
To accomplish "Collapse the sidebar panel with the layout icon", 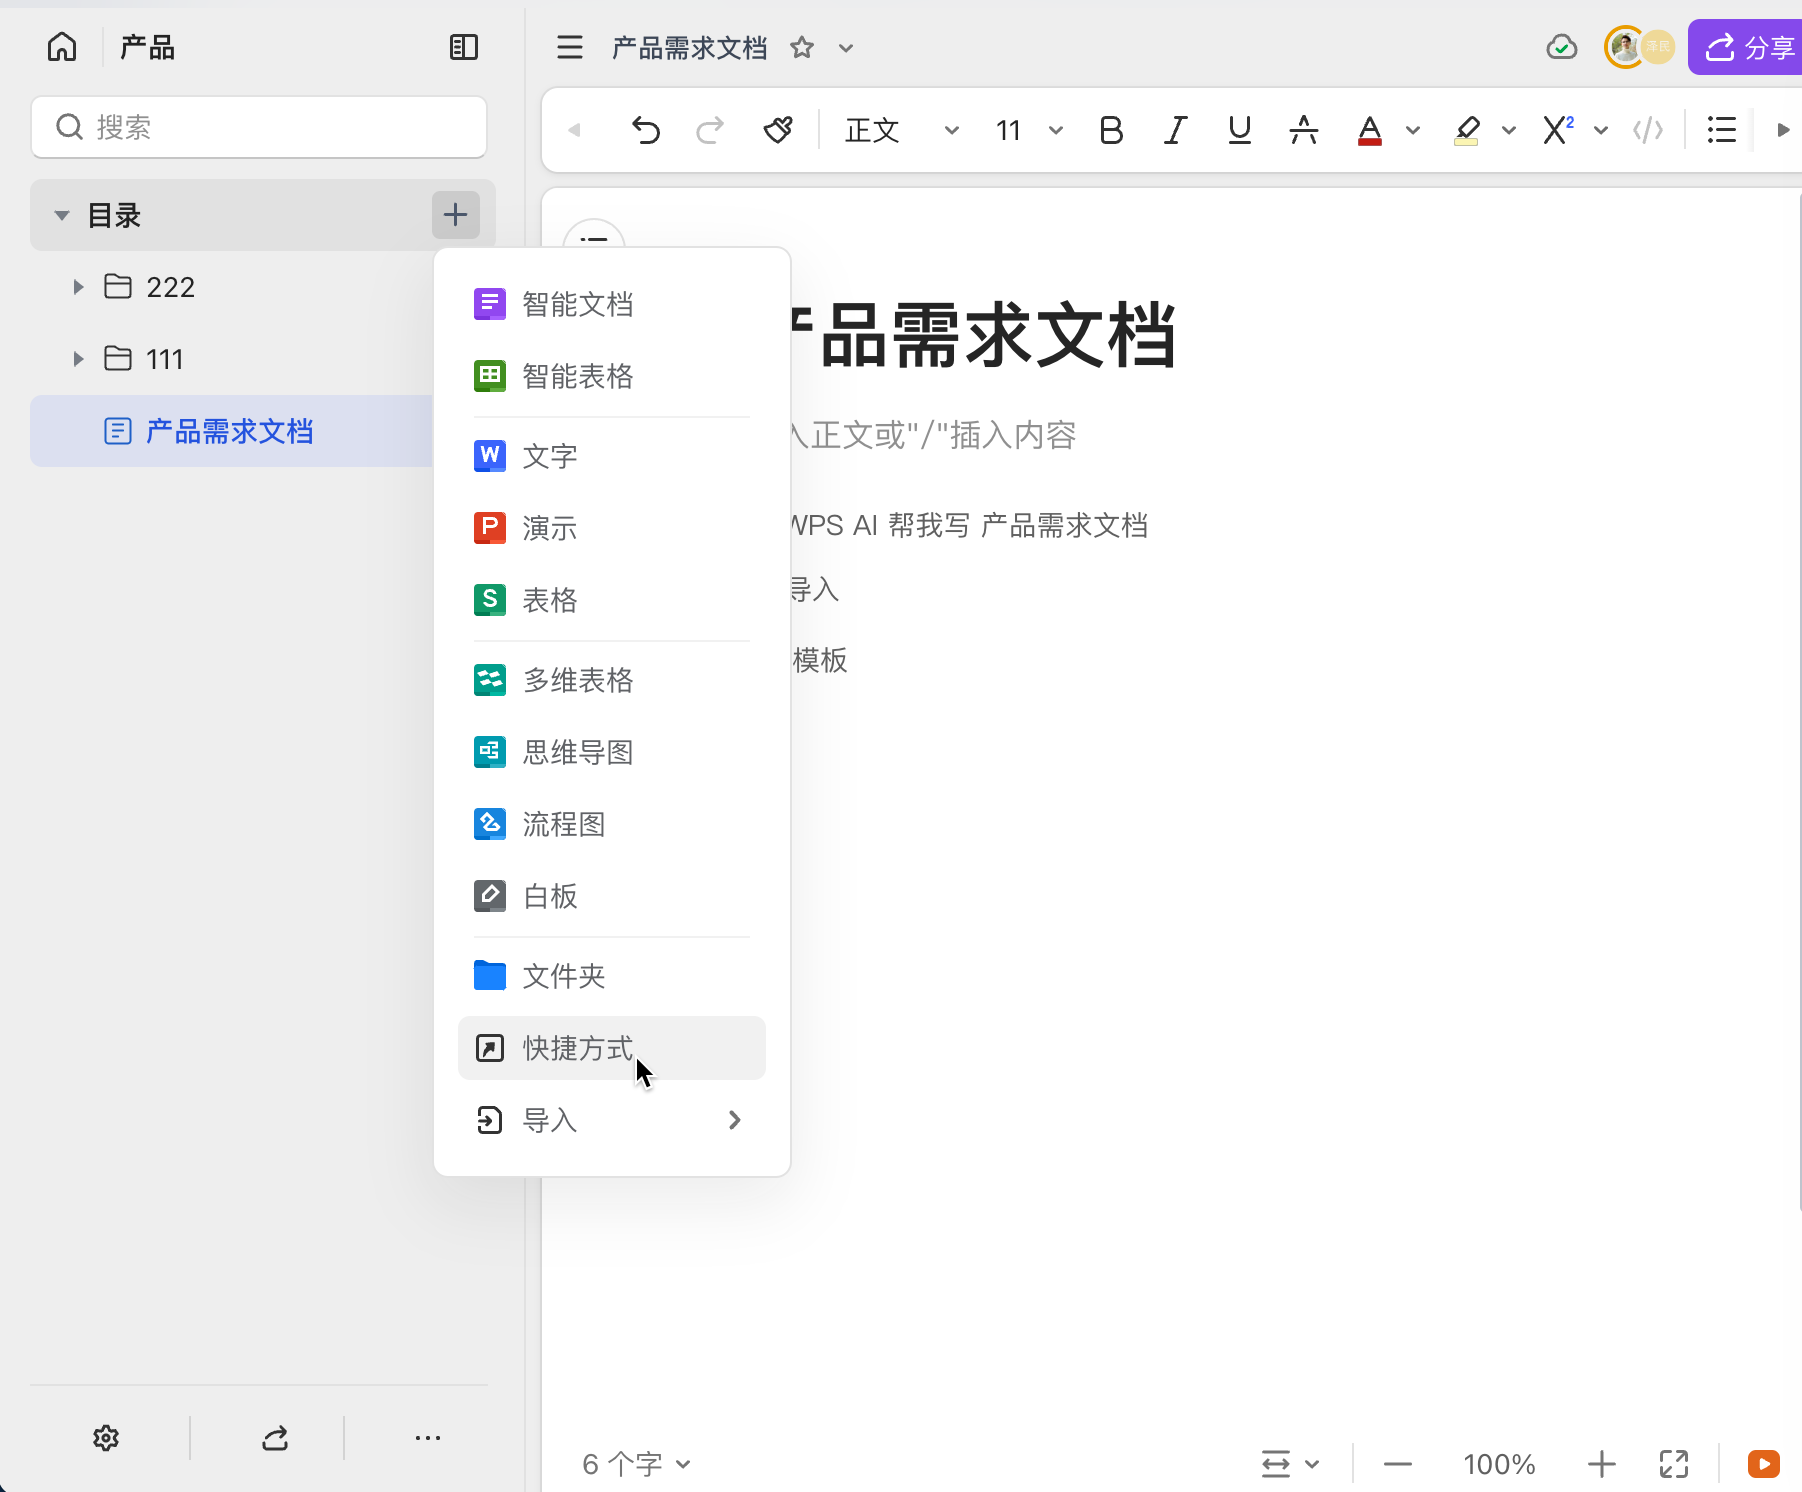I will (x=464, y=47).
